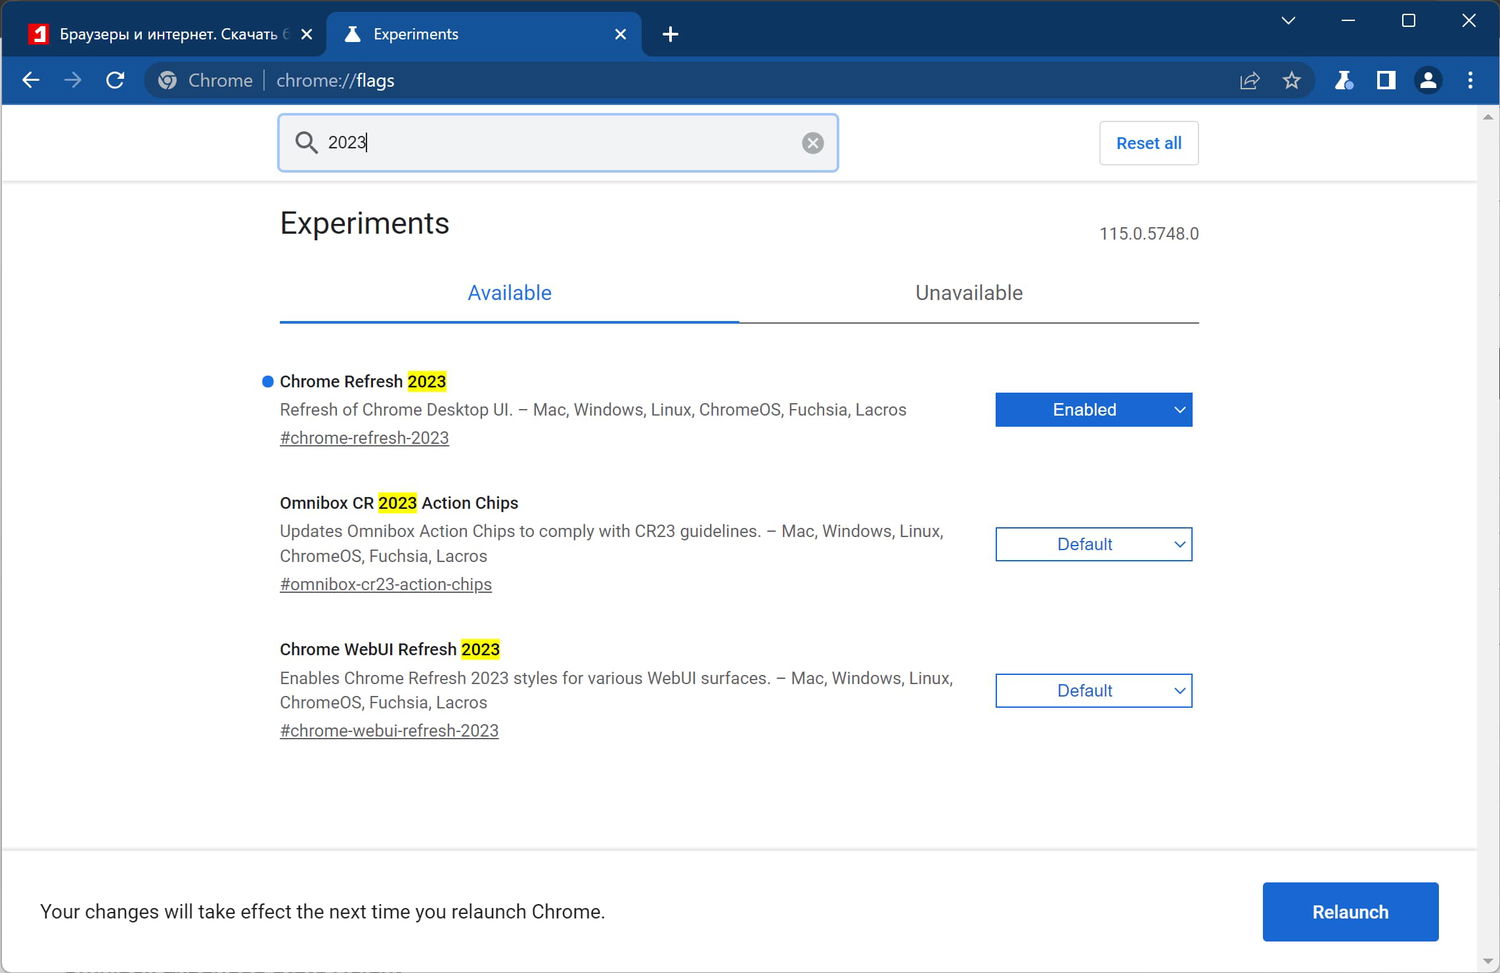Bookmark this page with star icon
This screenshot has width=1500, height=973.
[x=1291, y=80]
